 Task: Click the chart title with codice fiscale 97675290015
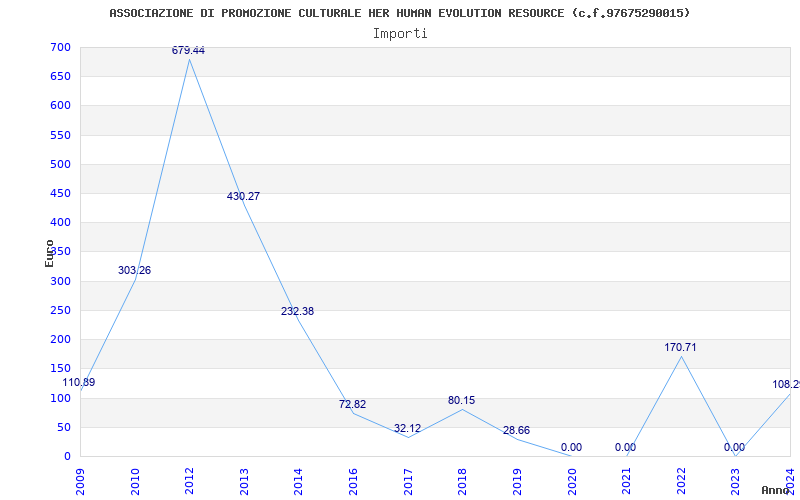(x=399, y=13)
